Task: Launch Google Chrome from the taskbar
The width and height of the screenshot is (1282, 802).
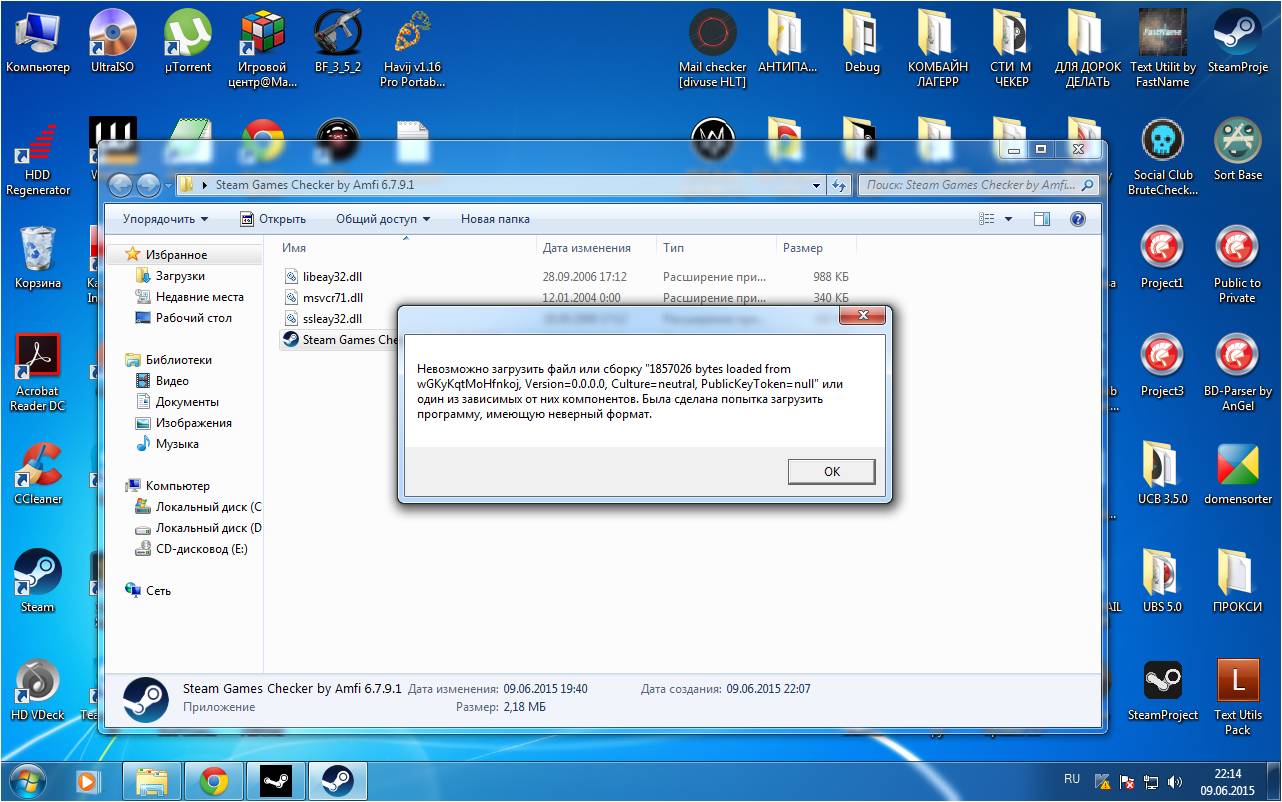Action: point(214,780)
